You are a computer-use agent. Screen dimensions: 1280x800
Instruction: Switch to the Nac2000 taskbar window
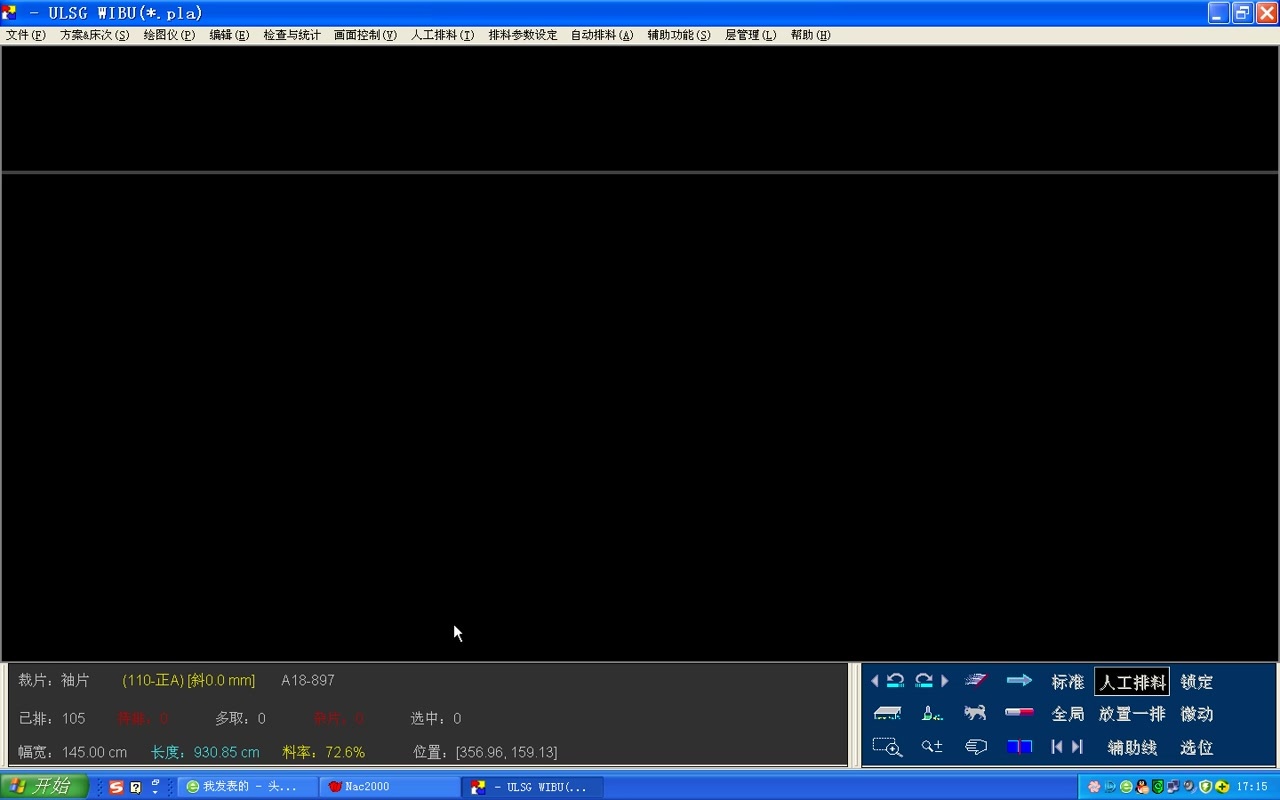click(389, 787)
